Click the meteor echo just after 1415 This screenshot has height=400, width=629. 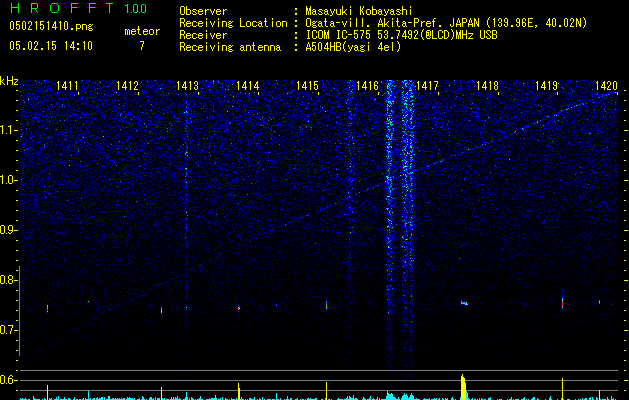(x=326, y=305)
